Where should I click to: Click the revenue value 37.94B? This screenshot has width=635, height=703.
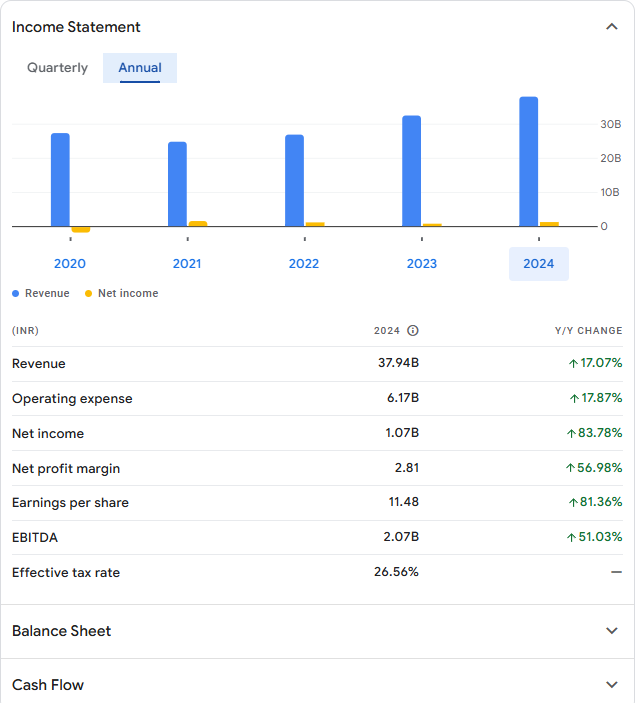(x=398, y=363)
